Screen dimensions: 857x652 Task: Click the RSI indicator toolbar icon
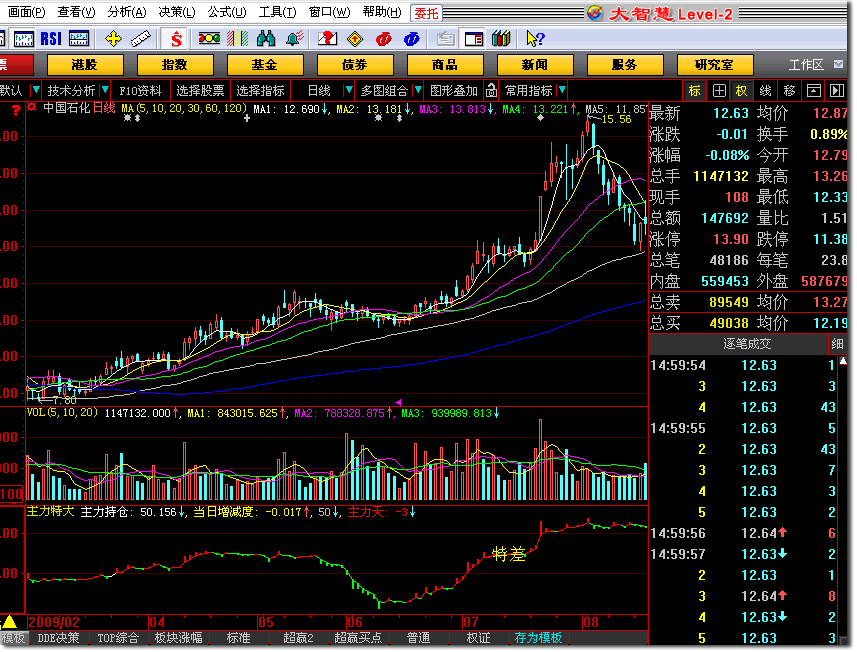(51, 39)
